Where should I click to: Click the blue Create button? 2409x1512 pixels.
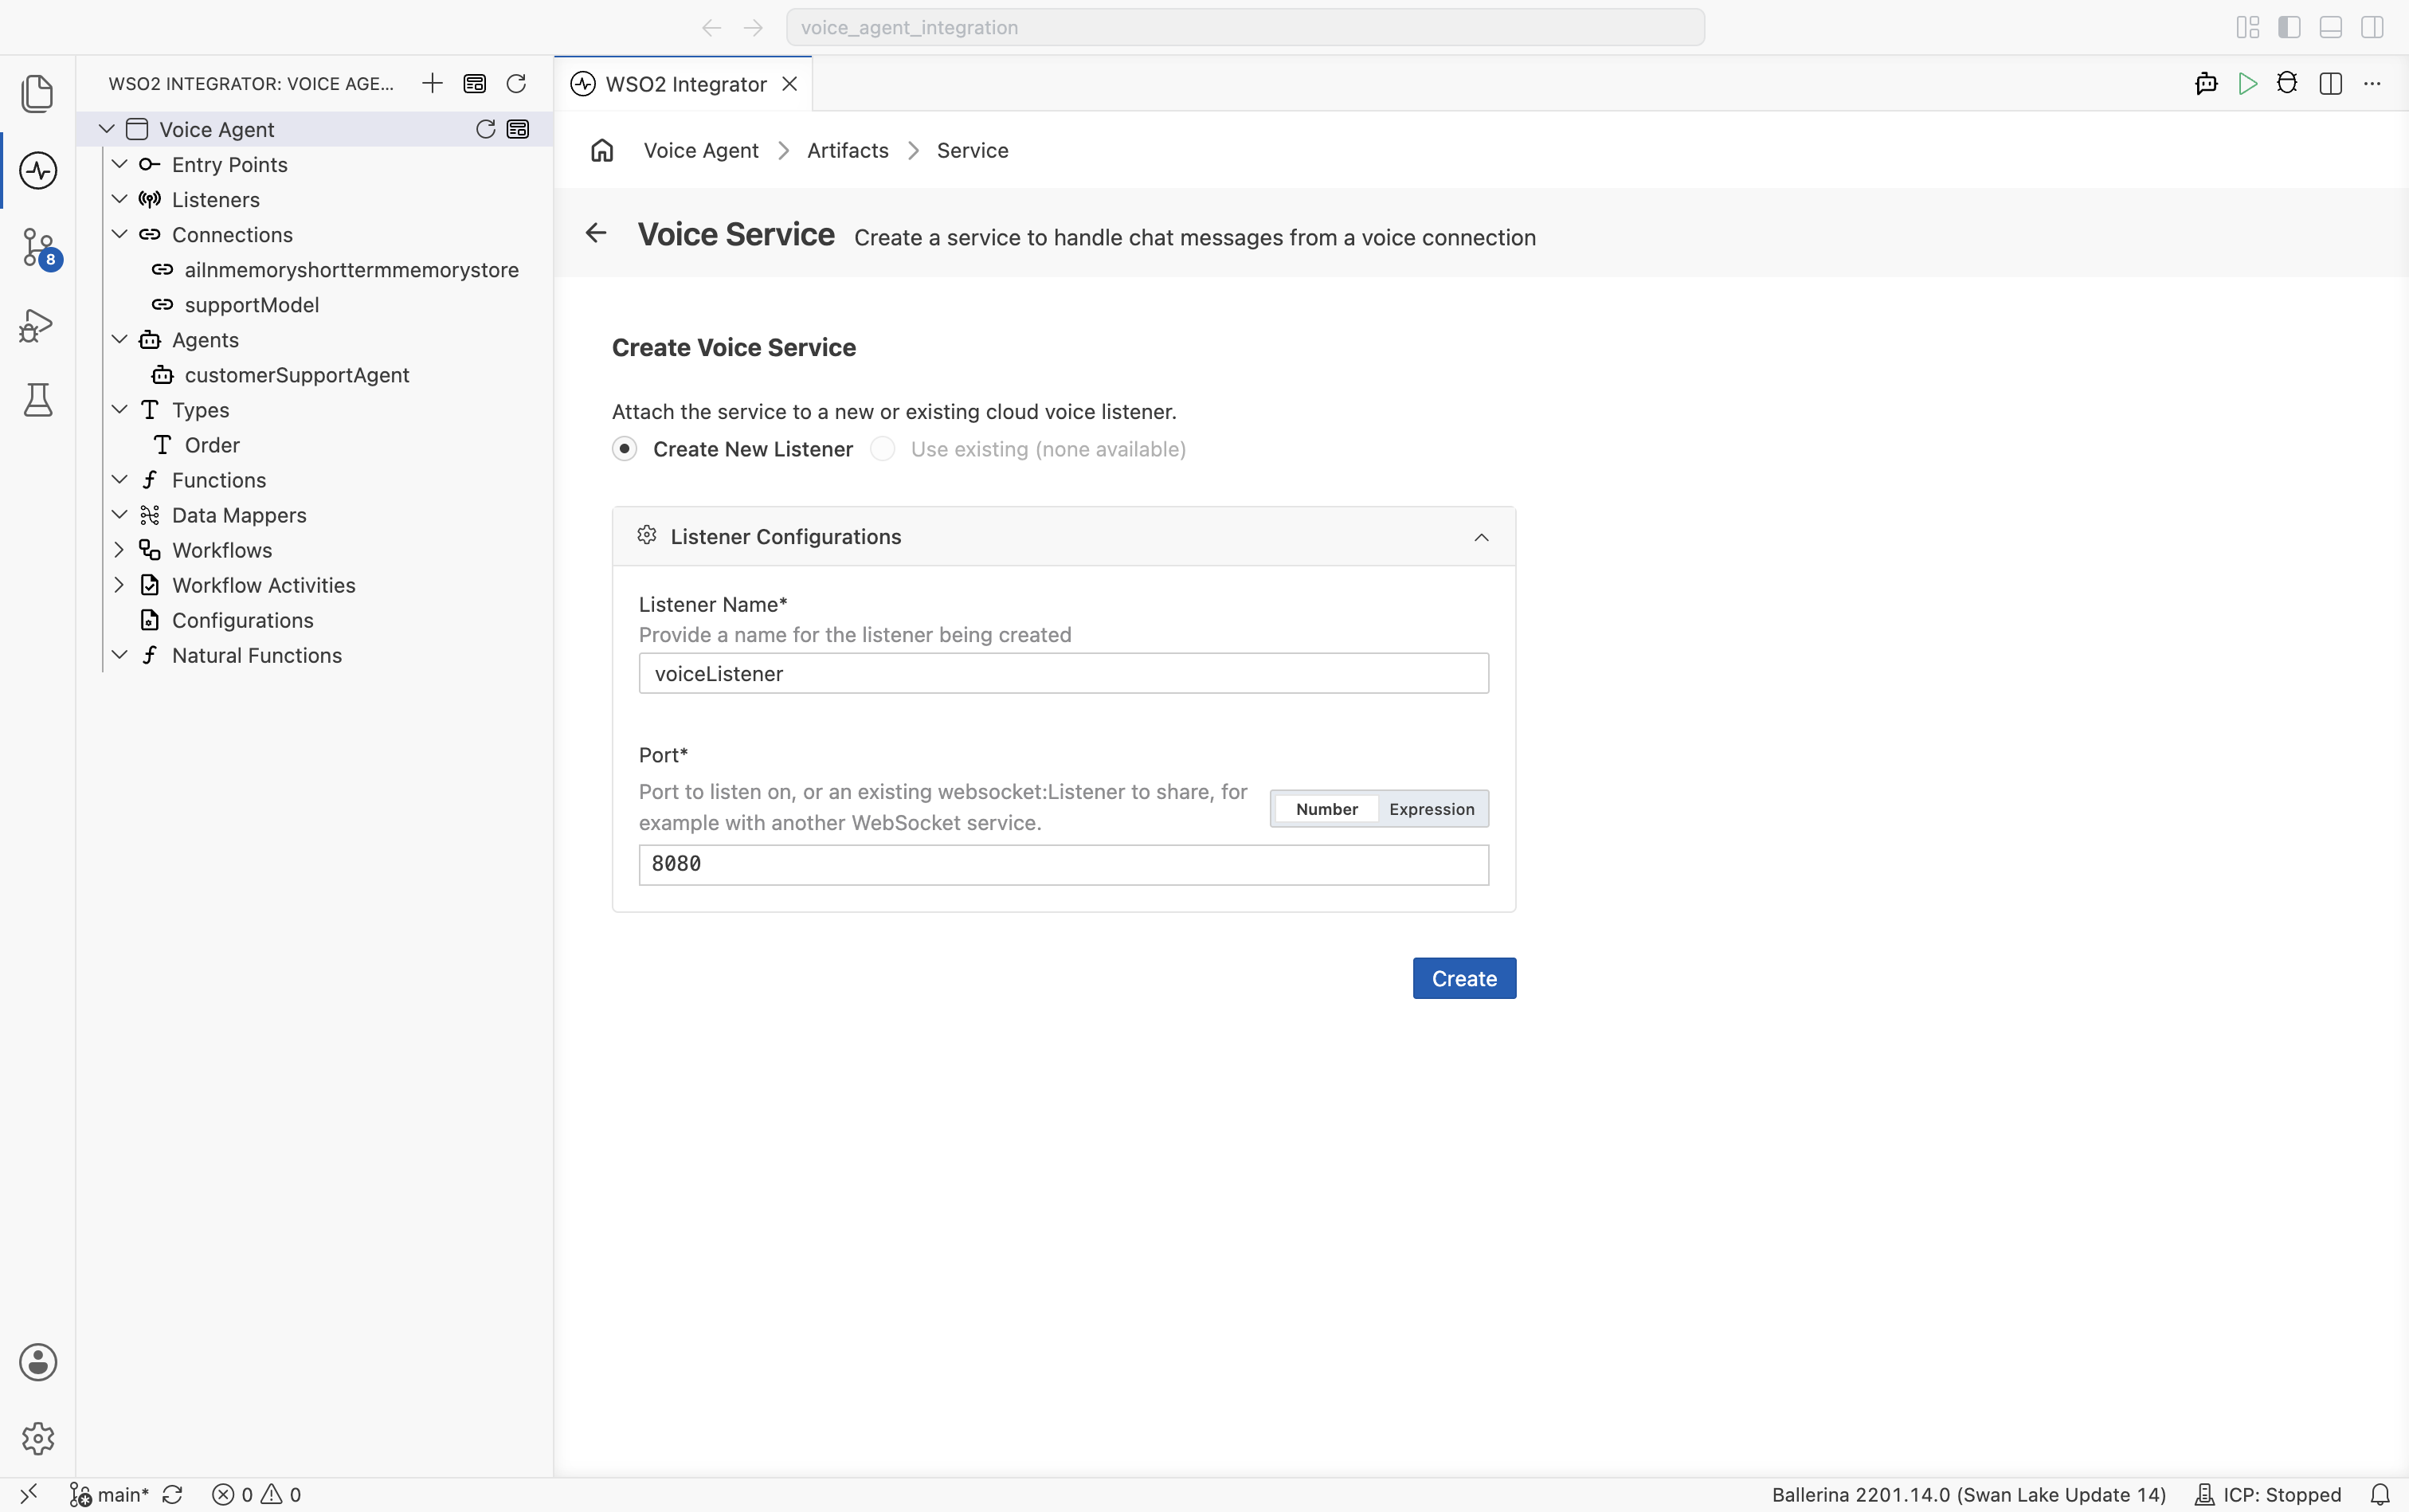tap(1464, 978)
